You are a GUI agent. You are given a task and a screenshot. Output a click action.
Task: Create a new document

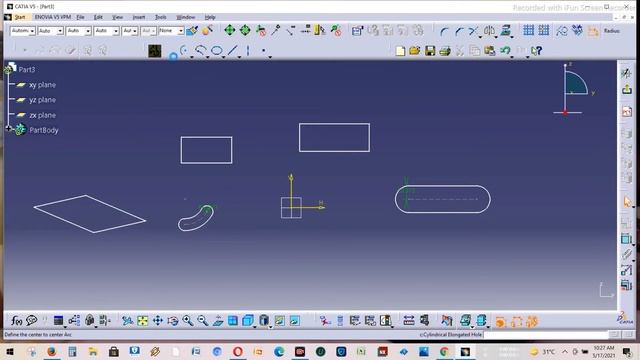pos(400,51)
